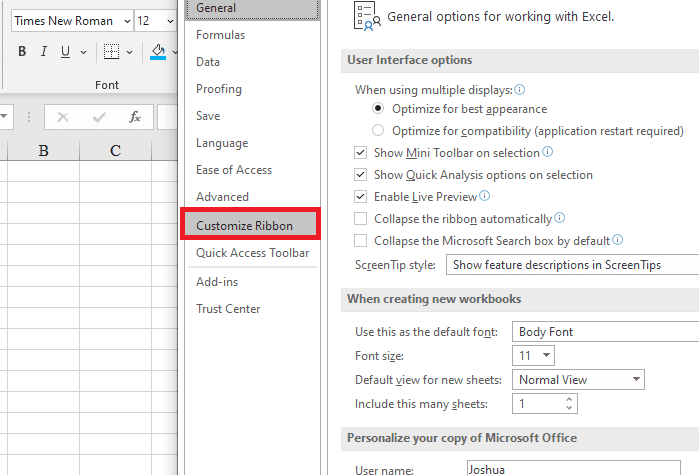This screenshot has height=475, width=699.
Task: Select column B header in spreadsheet
Action: (x=44, y=151)
